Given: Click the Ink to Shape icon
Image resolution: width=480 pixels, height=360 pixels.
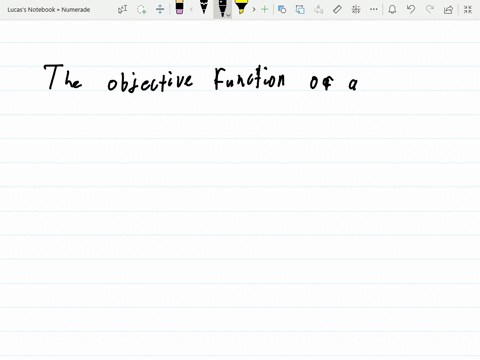Looking at the screenshot, I should coord(300,9).
